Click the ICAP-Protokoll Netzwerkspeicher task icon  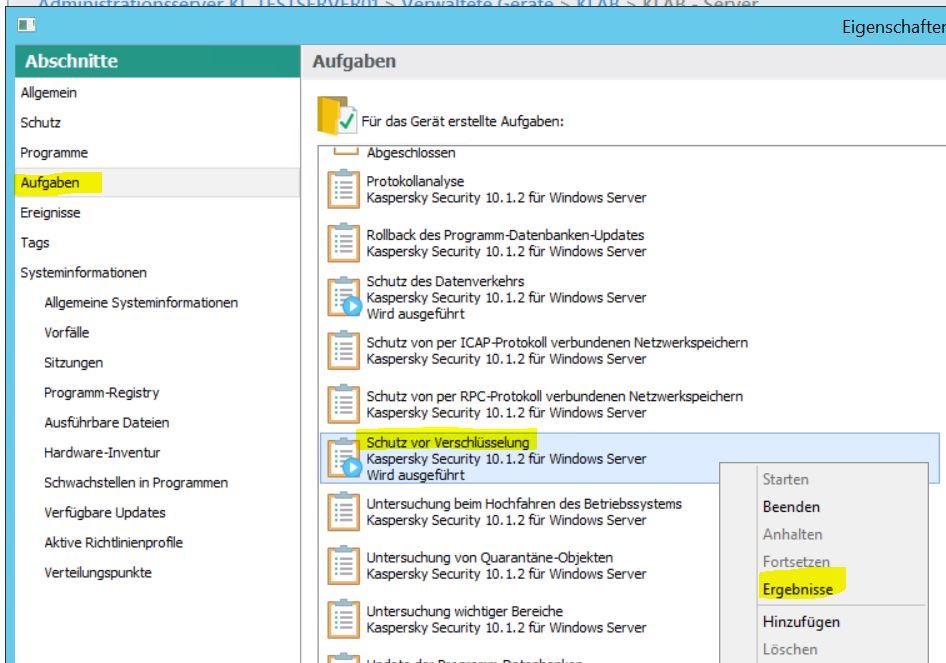pos(343,350)
